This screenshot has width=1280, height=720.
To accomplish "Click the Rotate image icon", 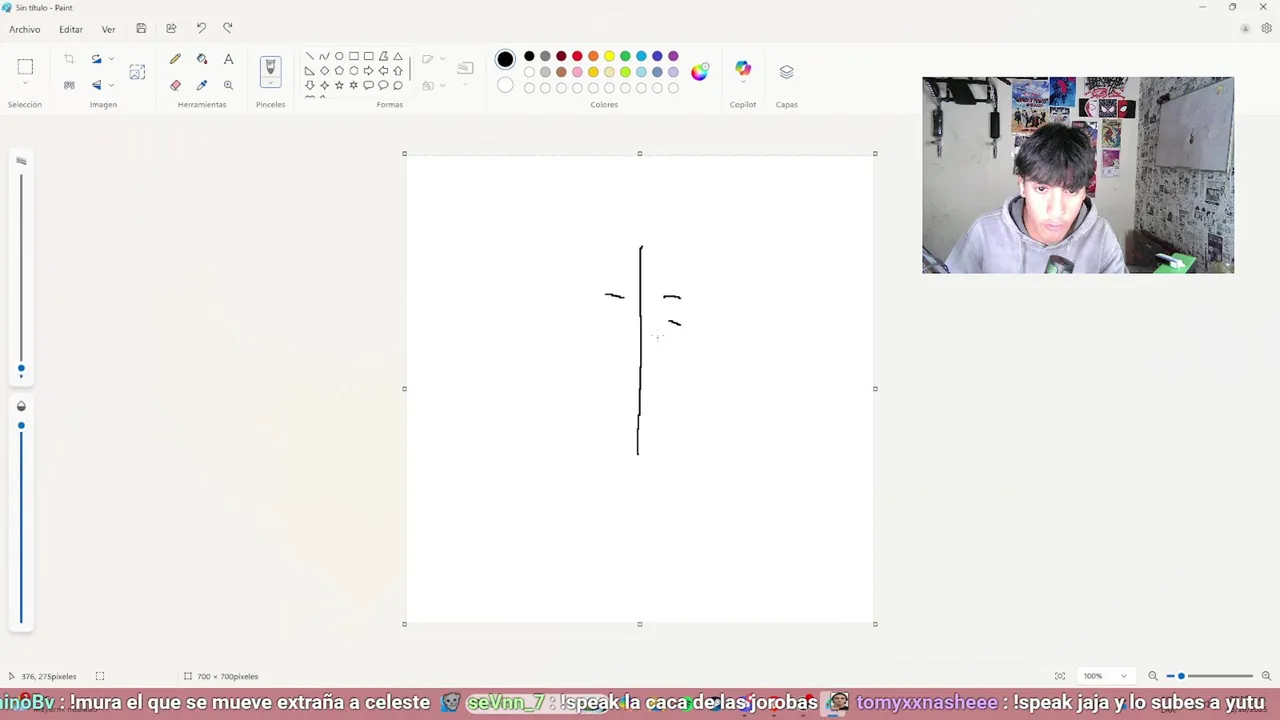I will tap(96, 59).
